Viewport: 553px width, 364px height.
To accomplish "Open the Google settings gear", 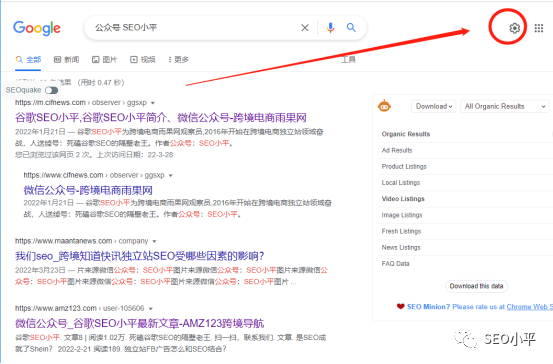I will (x=515, y=28).
